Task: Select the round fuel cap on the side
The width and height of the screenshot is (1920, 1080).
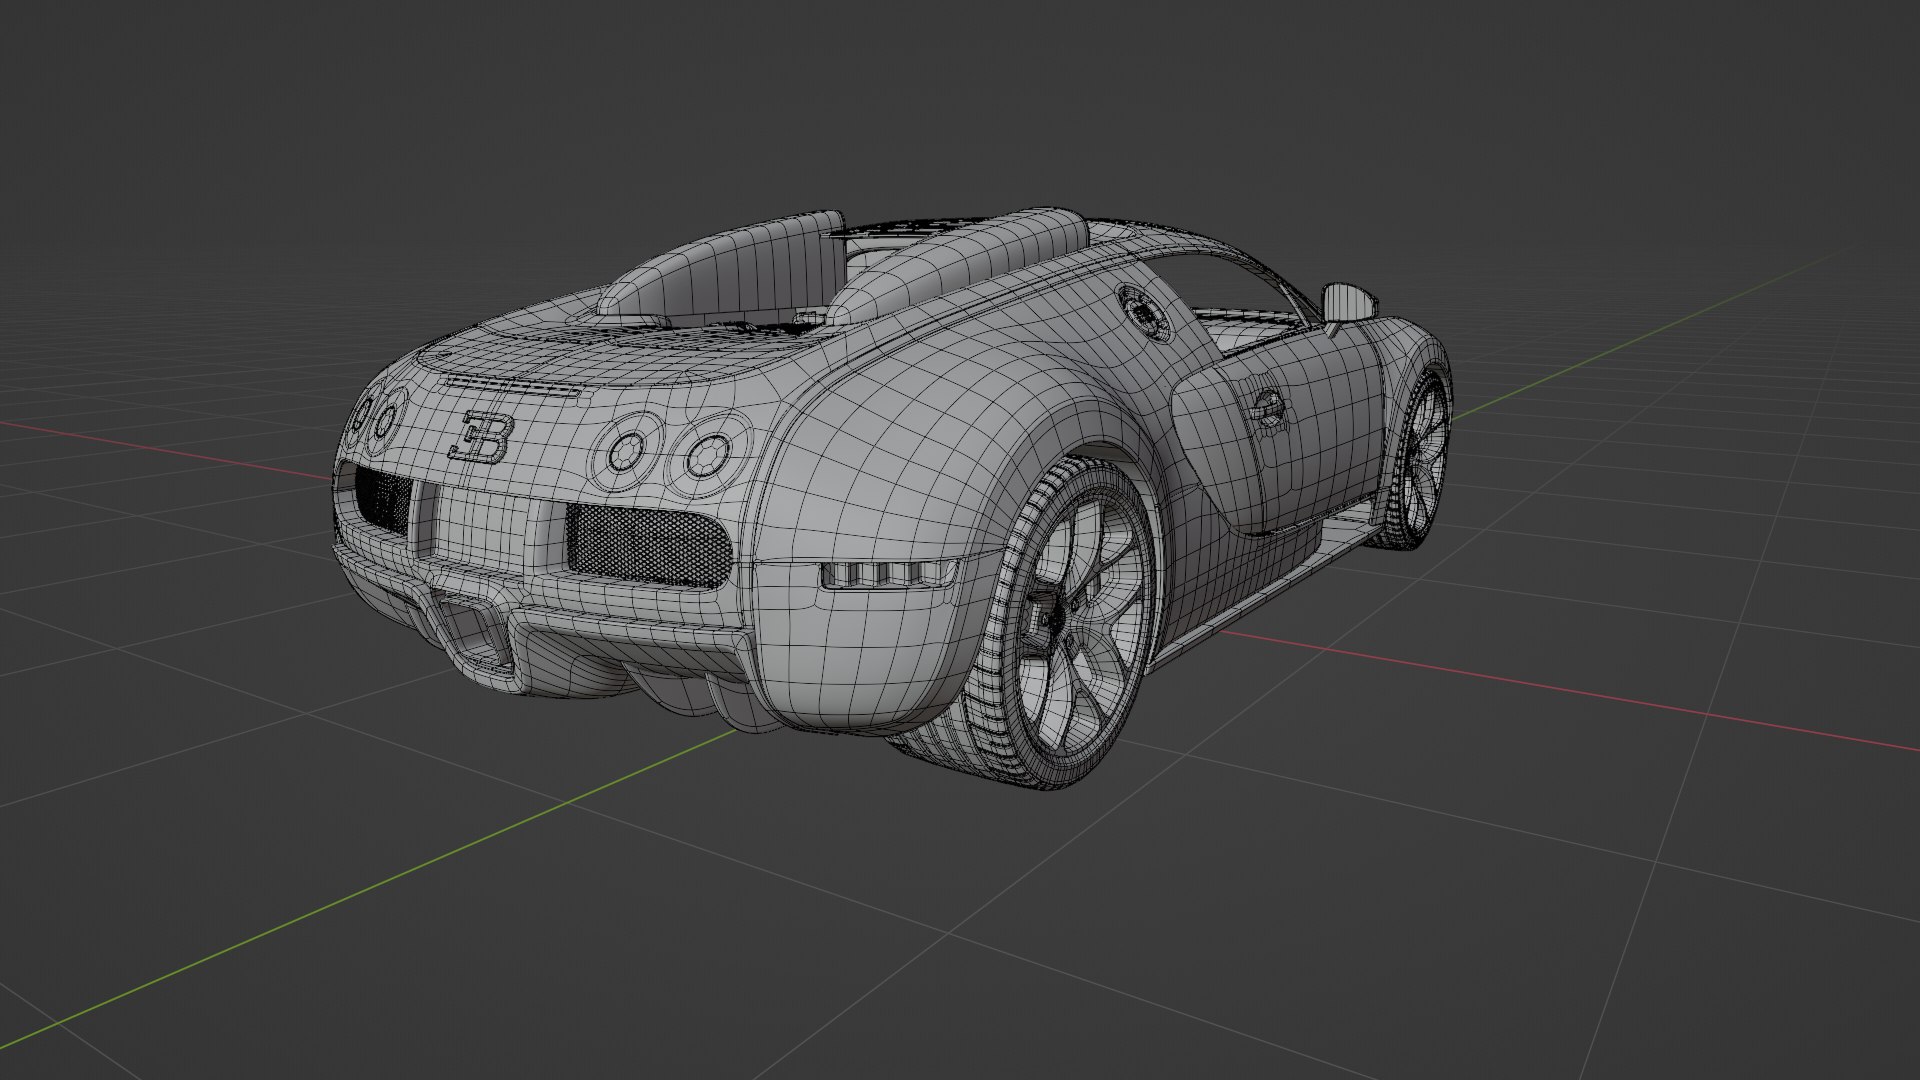Action: (x=1143, y=311)
